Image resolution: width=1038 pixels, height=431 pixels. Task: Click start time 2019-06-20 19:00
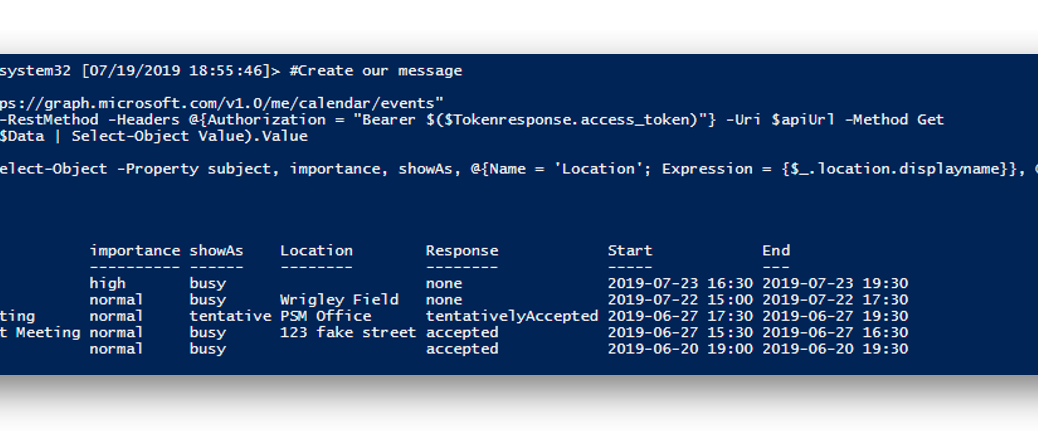pyautogui.click(x=681, y=349)
